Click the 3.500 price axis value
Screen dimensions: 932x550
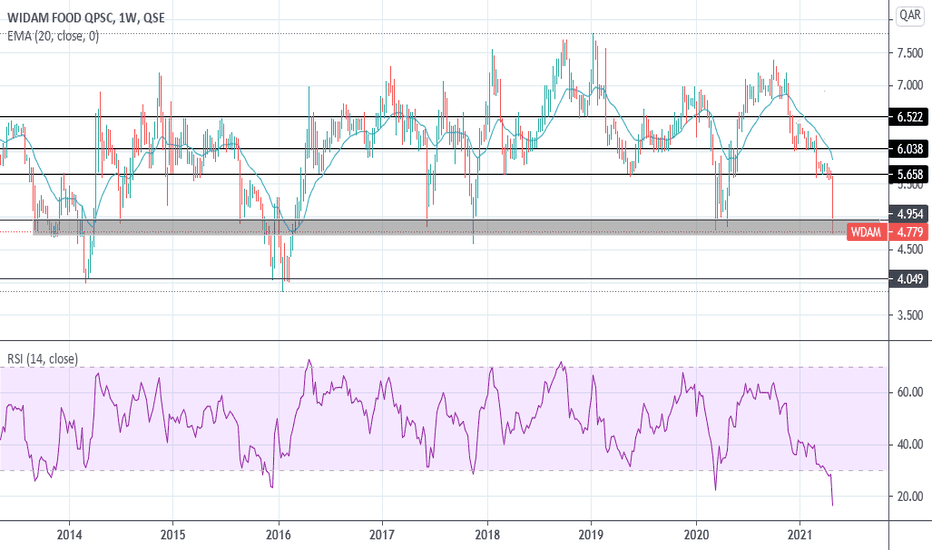[909, 315]
